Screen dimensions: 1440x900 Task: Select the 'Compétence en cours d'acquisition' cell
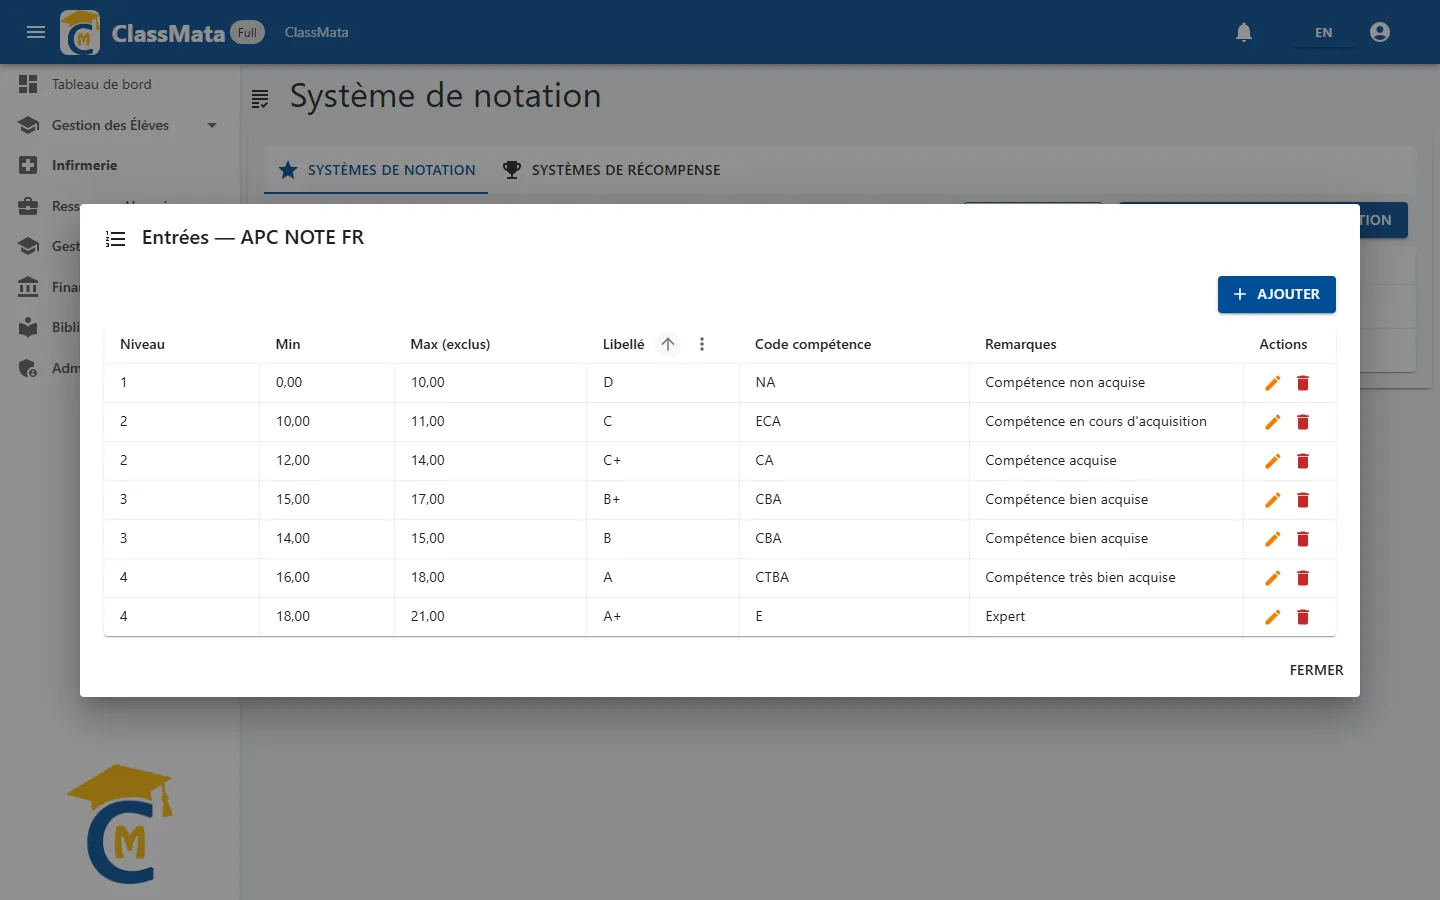pos(1106,422)
